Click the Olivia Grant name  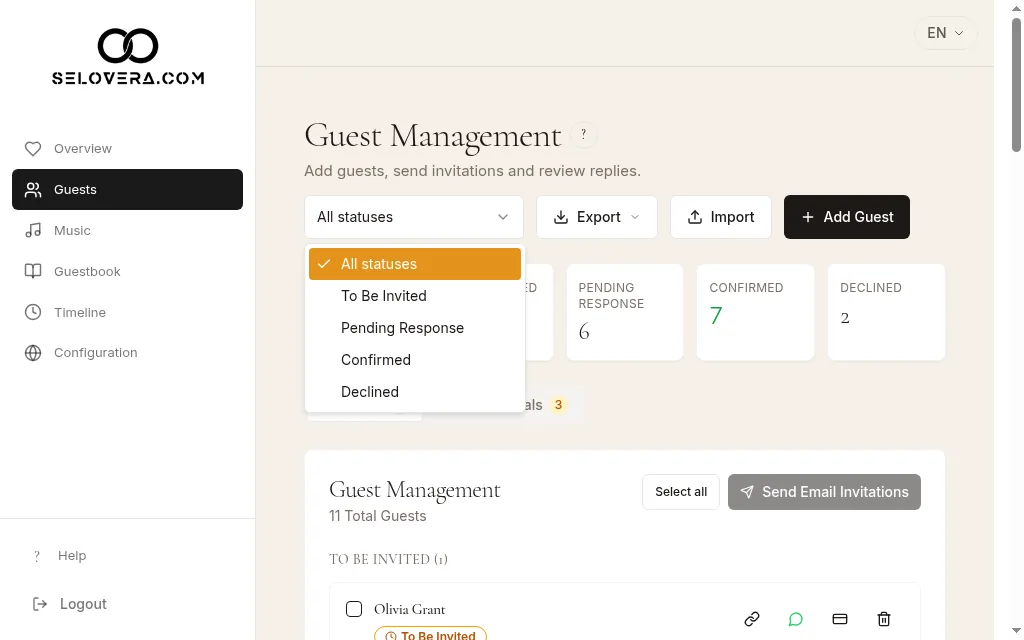[x=409, y=609]
